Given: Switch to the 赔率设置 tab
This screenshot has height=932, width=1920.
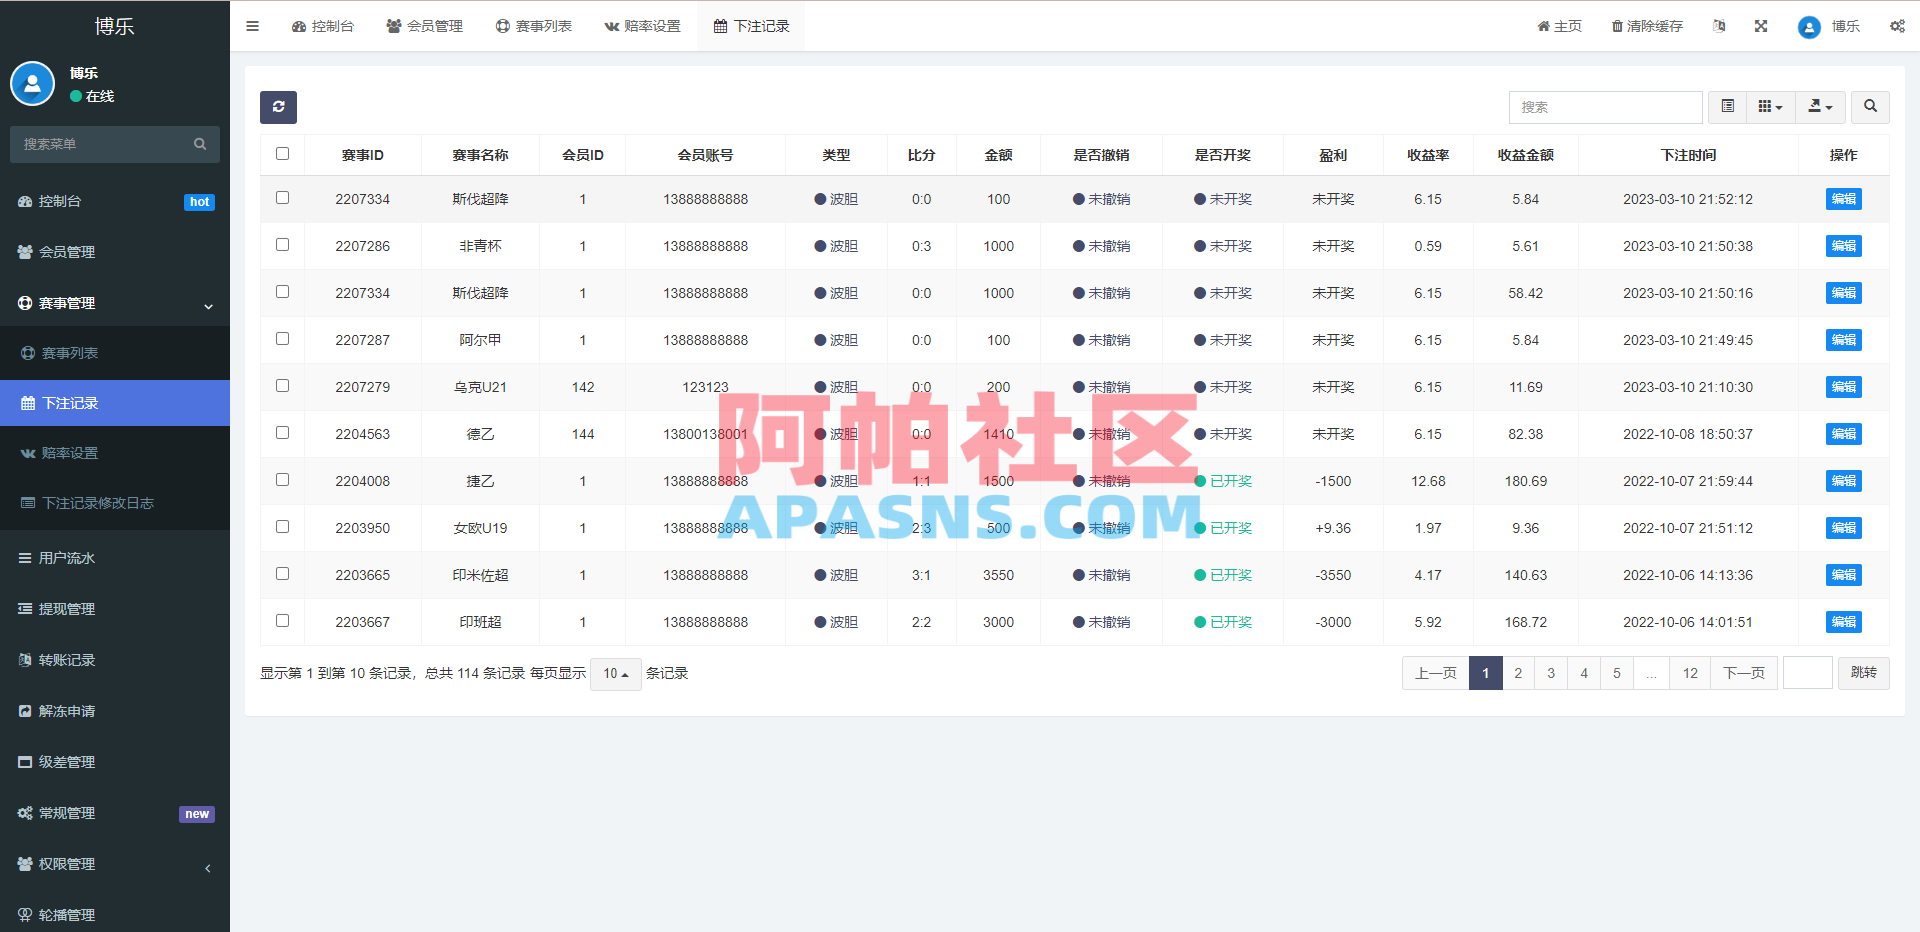Looking at the screenshot, I should [642, 26].
